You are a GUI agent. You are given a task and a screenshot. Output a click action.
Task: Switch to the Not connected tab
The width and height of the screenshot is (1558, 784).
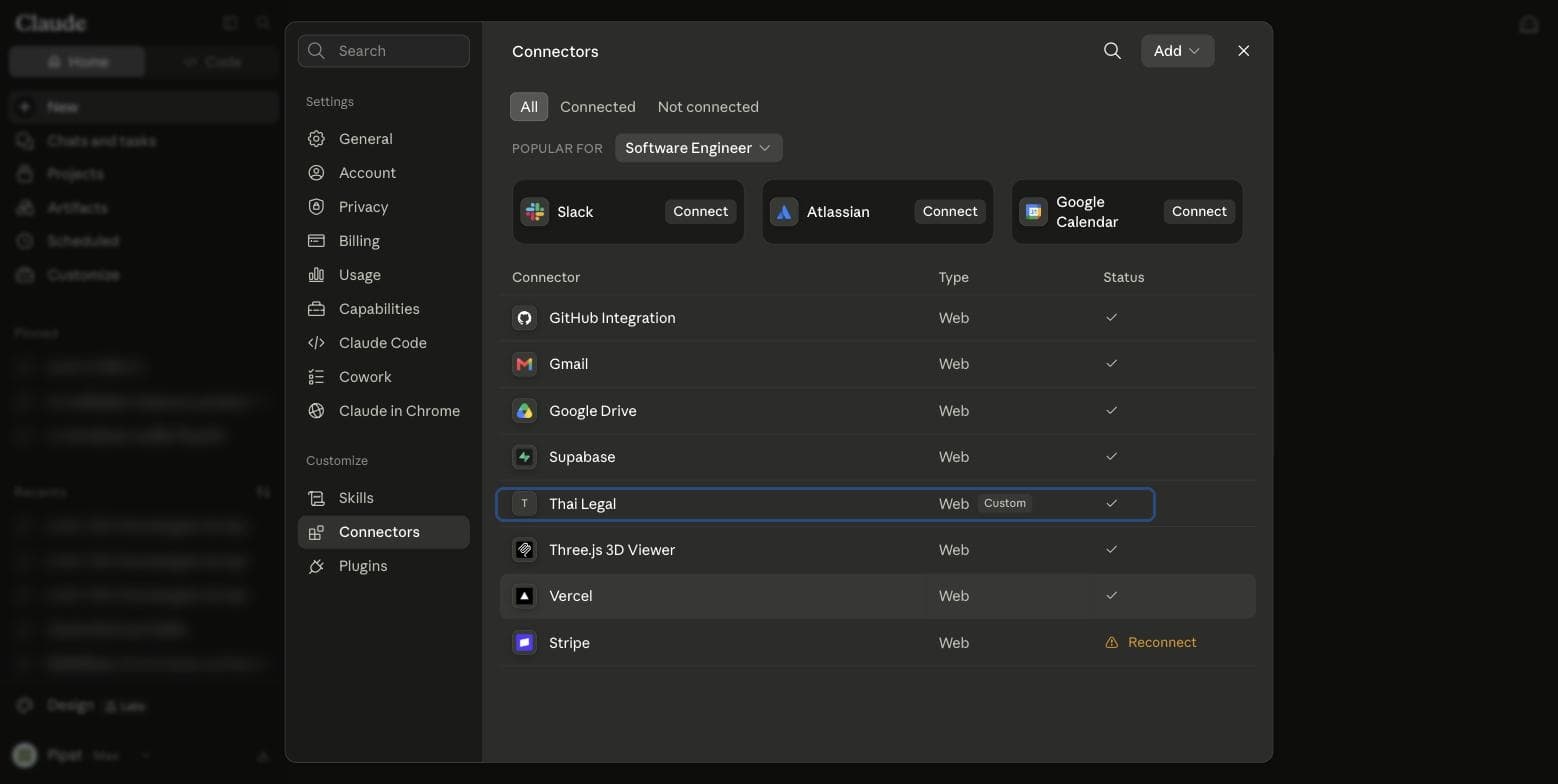pos(708,107)
